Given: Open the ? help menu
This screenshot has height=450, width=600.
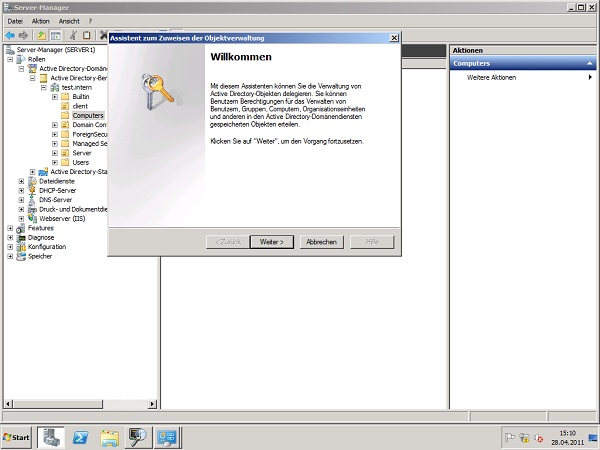Looking at the screenshot, I should click(x=90, y=21).
